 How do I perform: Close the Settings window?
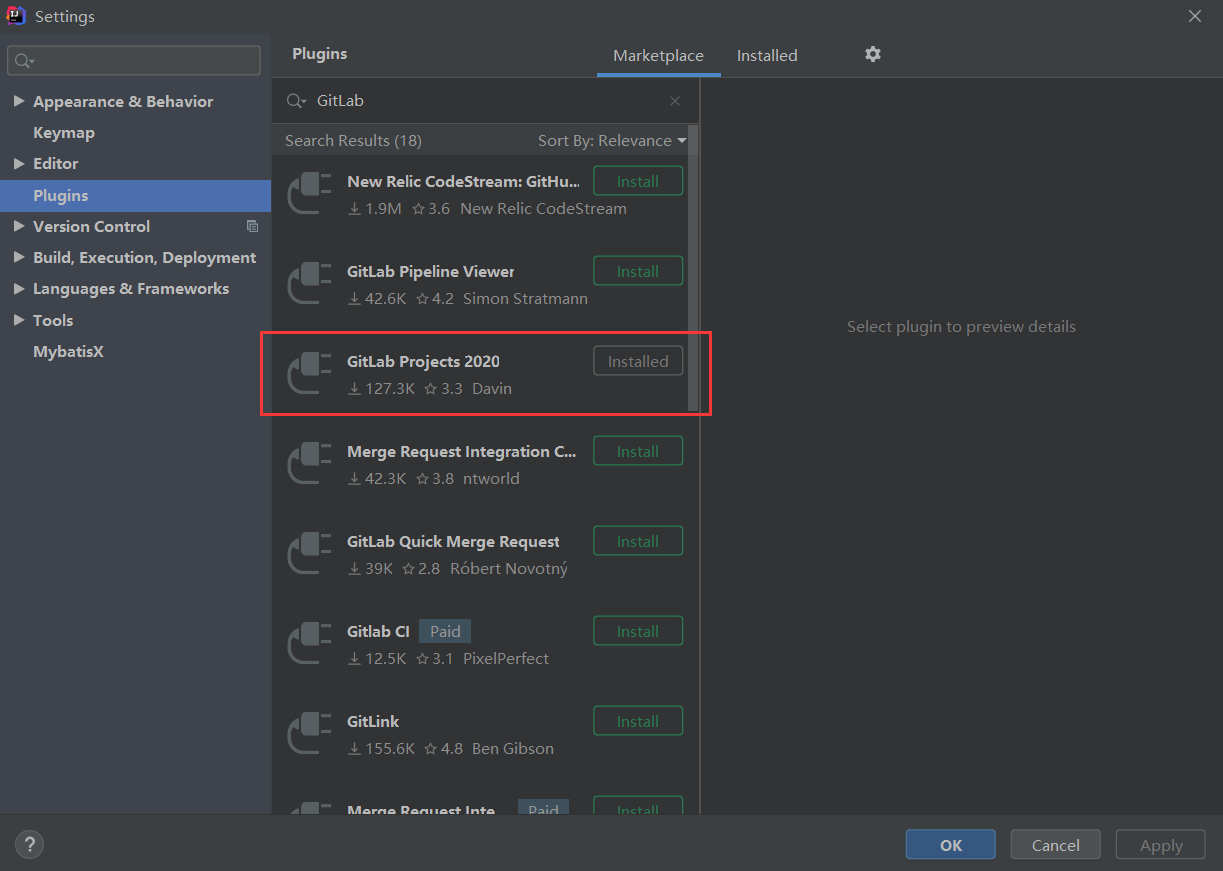tap(1195, 16)
